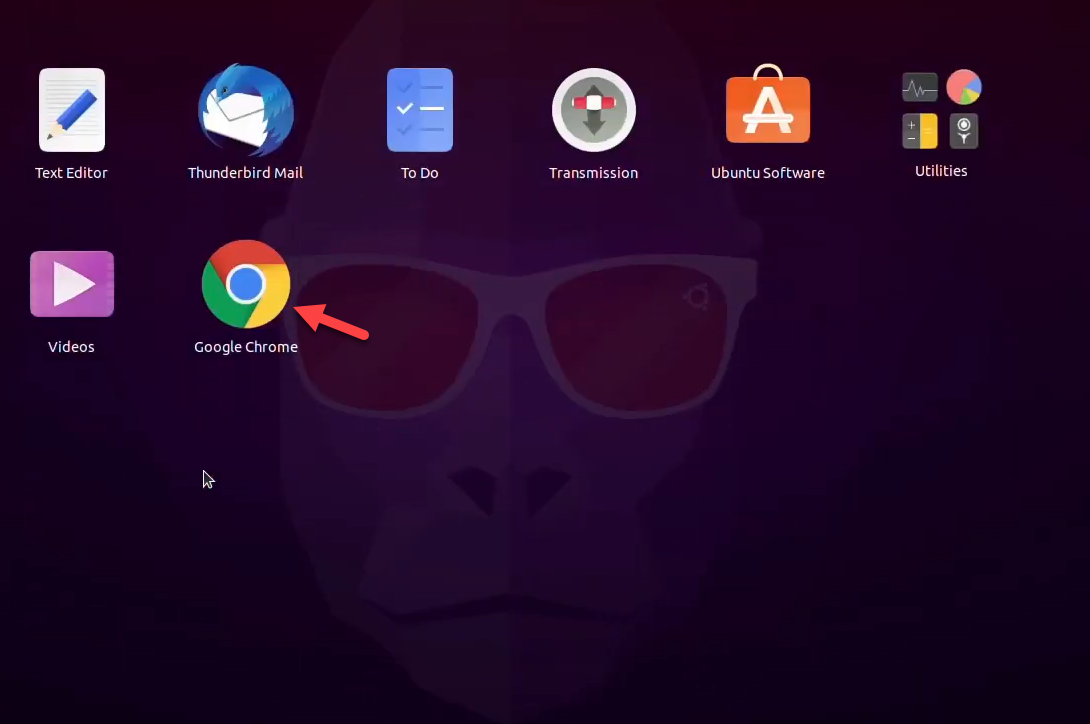The width and height of the screenshot is (1090, 724).
Task: Click the "Thunderbird Mail" label
Action: click(x=245, y=173)
